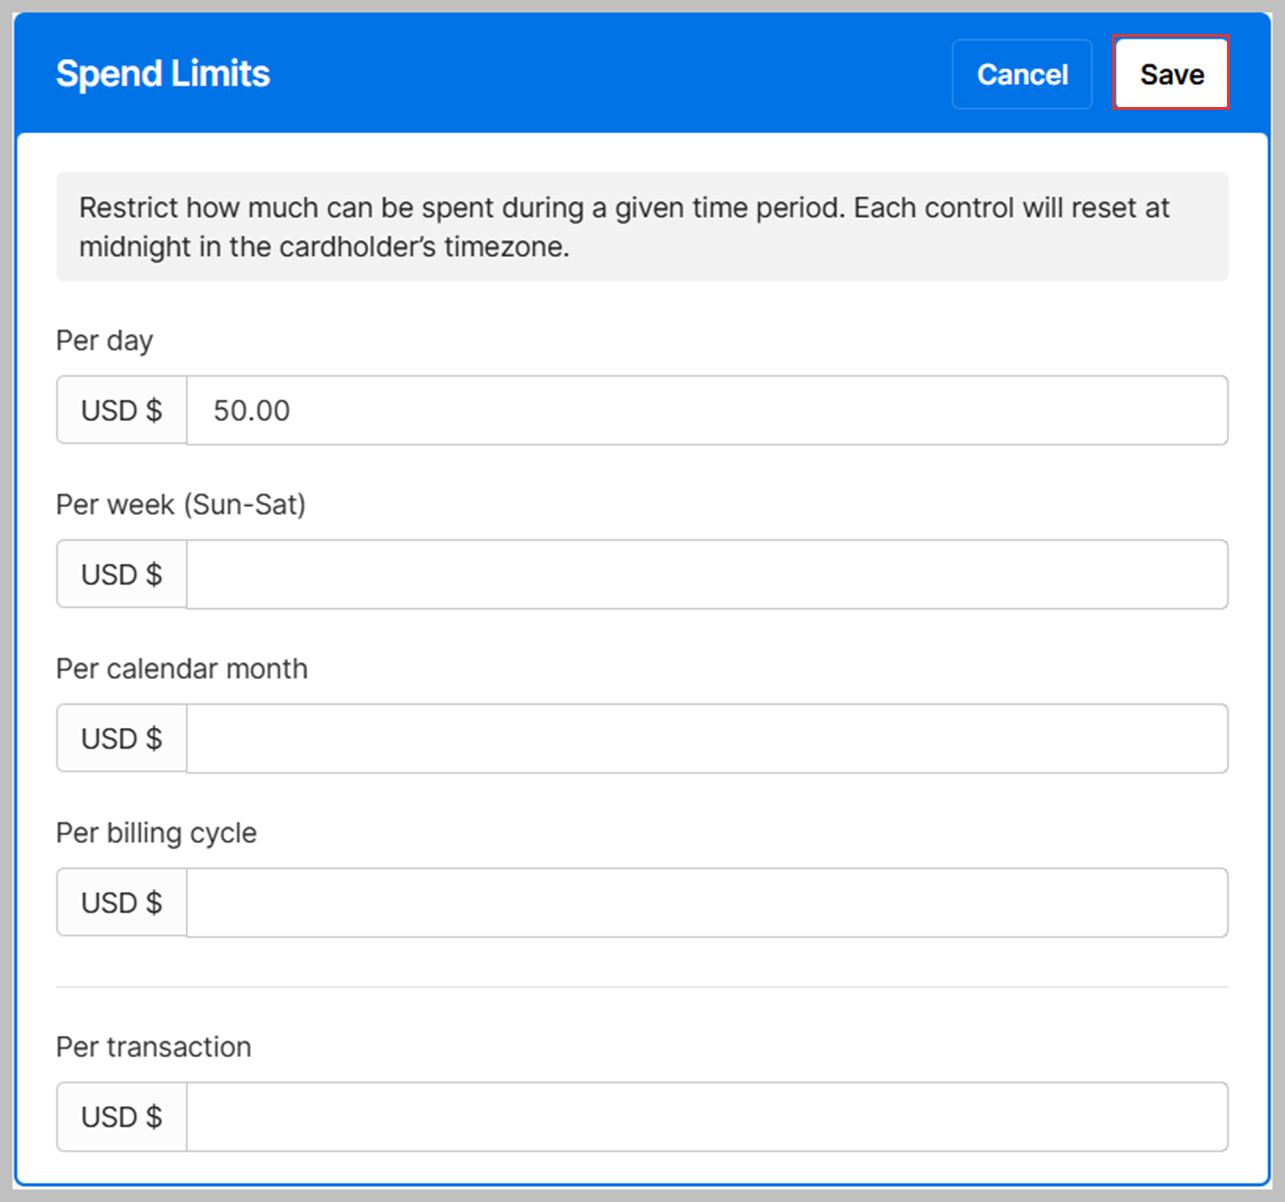Click the Per billing cycle label
Viewport: 1285px width, 1202px height.
pos(157,833)
